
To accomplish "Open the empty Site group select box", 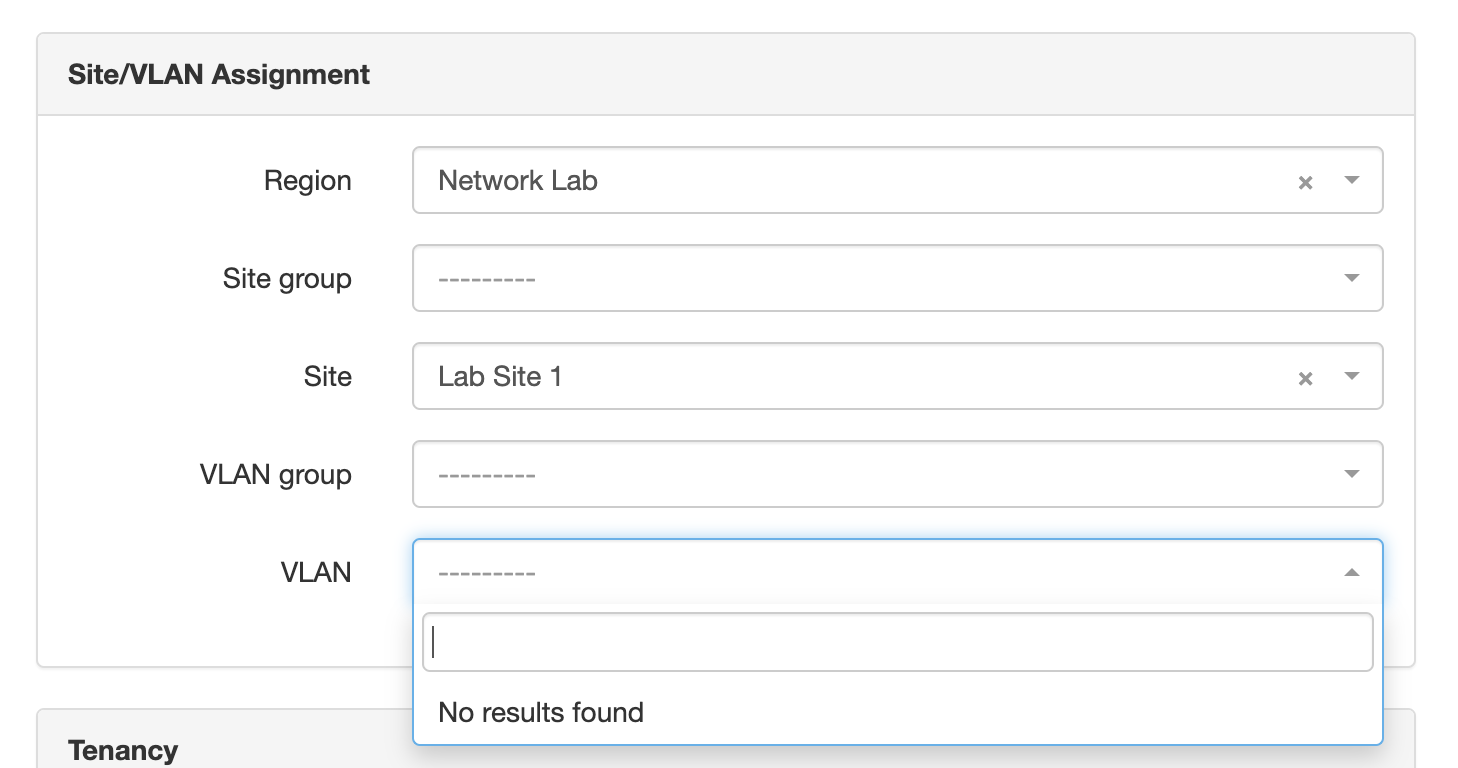I will point(898,278).
